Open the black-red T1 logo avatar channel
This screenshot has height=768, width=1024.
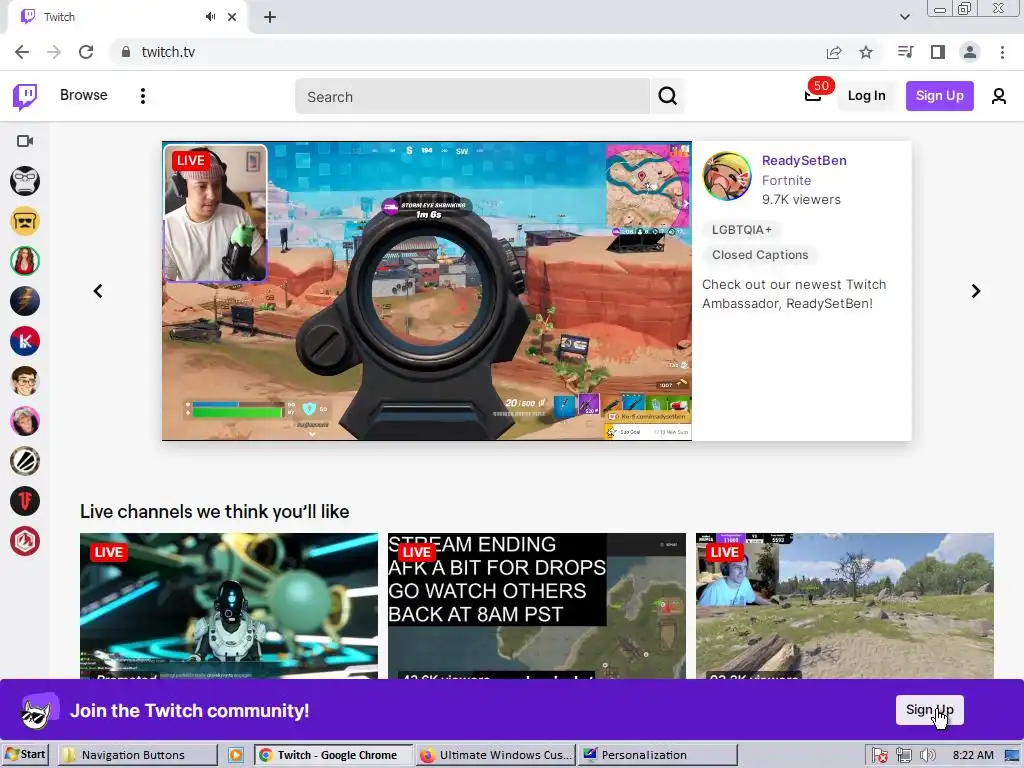pos(25,502)
